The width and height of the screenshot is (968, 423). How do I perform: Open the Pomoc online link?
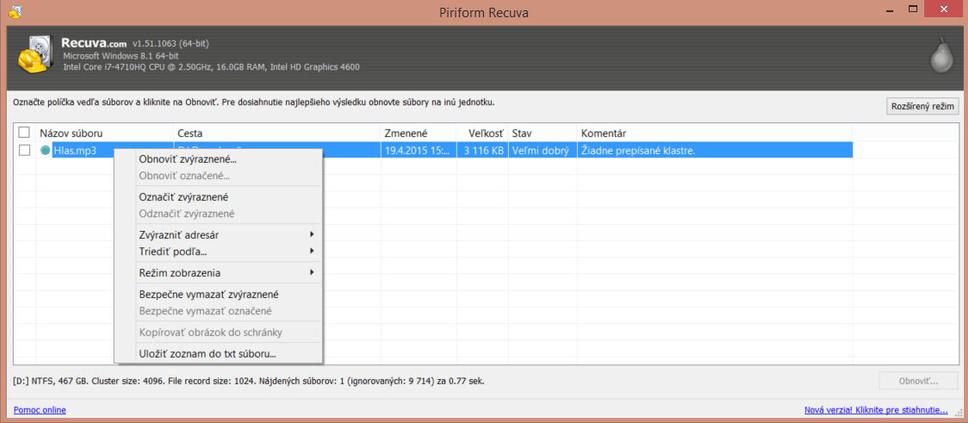(x=40, y=410)
